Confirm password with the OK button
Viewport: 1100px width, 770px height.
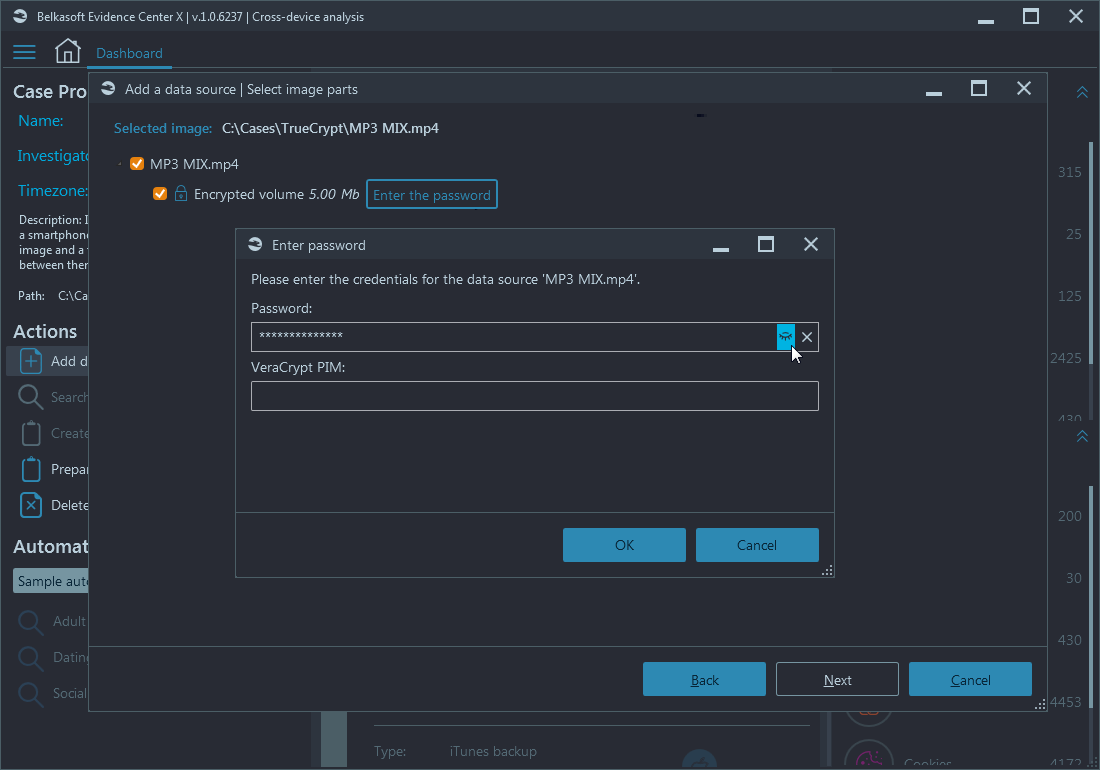pyautogui.click(x=624, y=545)
